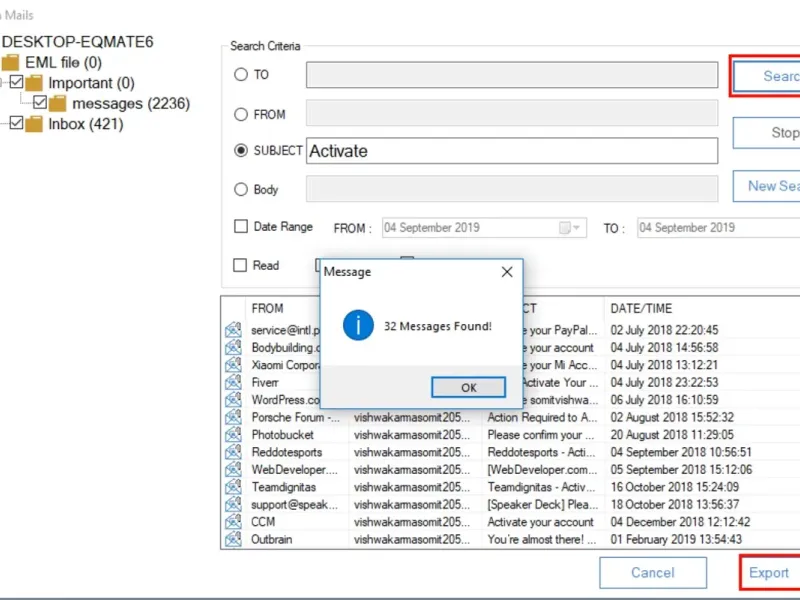
Task: Click mail icon in Outbrain row
Action: point(233,539)
